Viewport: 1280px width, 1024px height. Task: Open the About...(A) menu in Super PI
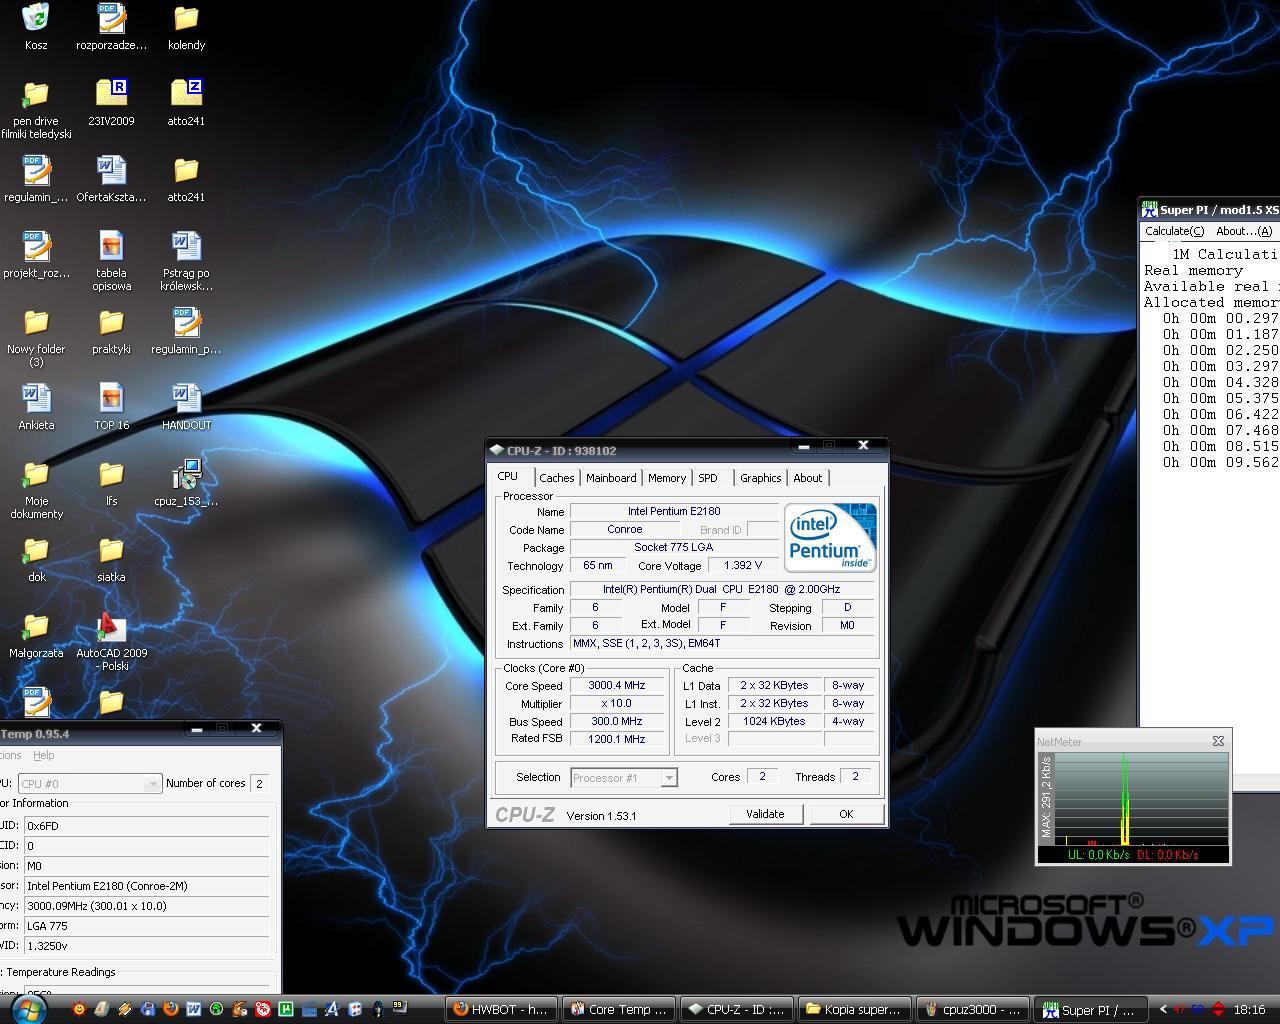click(x=1245, y=231)
